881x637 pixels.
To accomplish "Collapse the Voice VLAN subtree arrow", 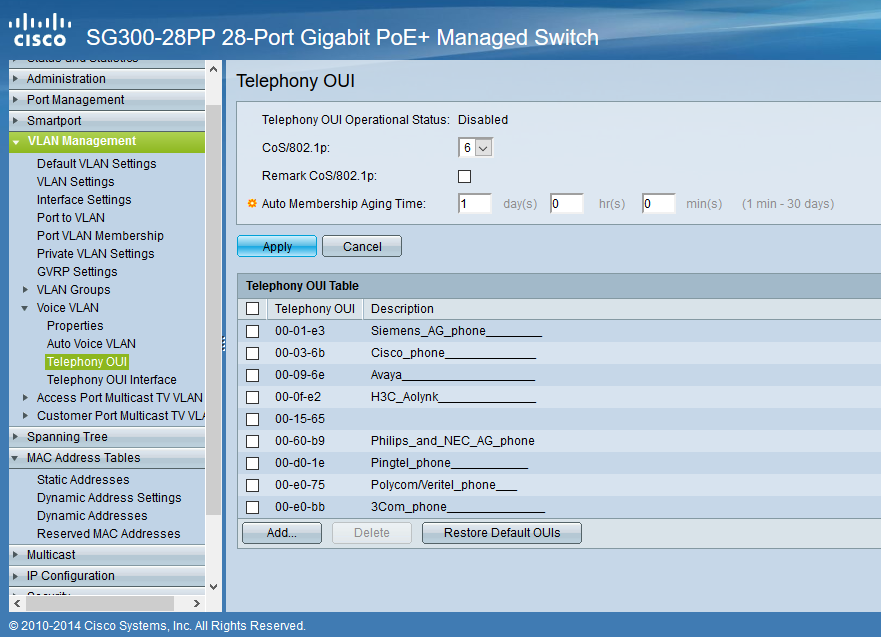I will 25,308.
